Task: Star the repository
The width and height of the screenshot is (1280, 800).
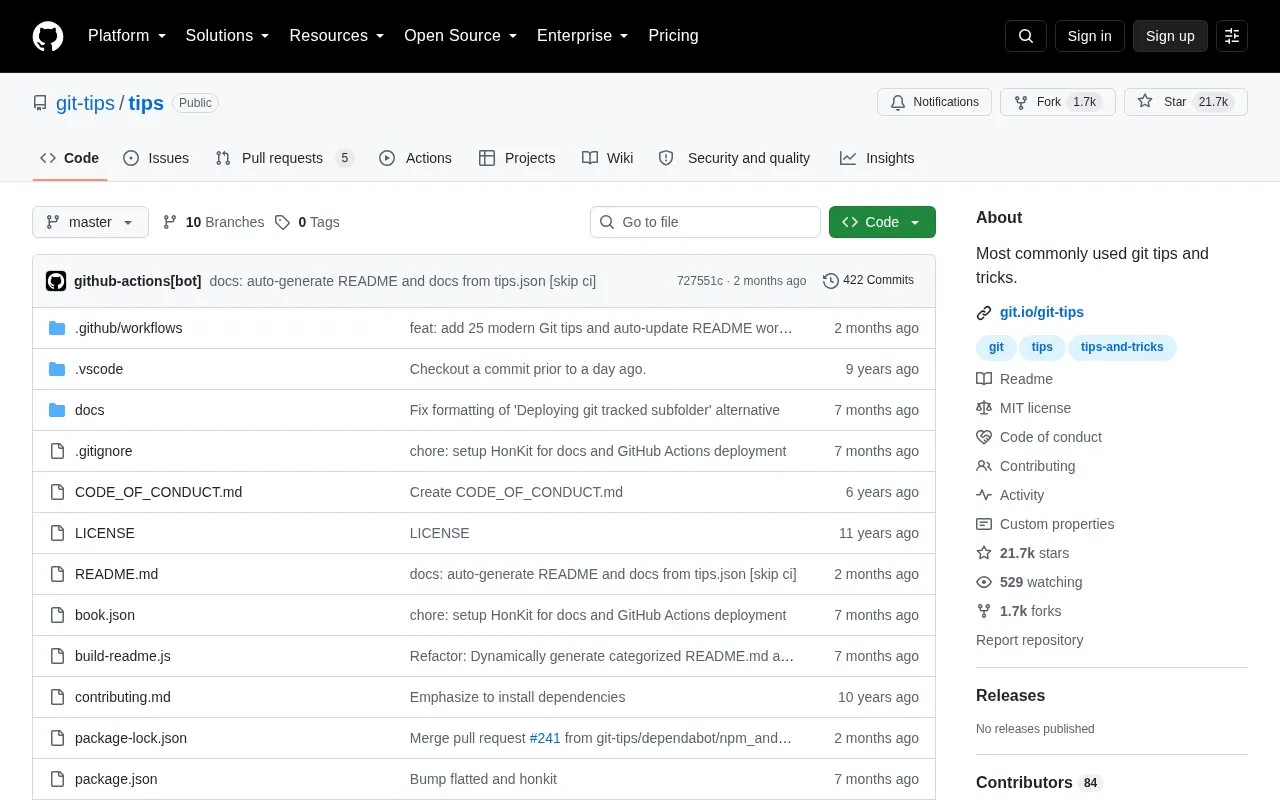Action: 1186,102
